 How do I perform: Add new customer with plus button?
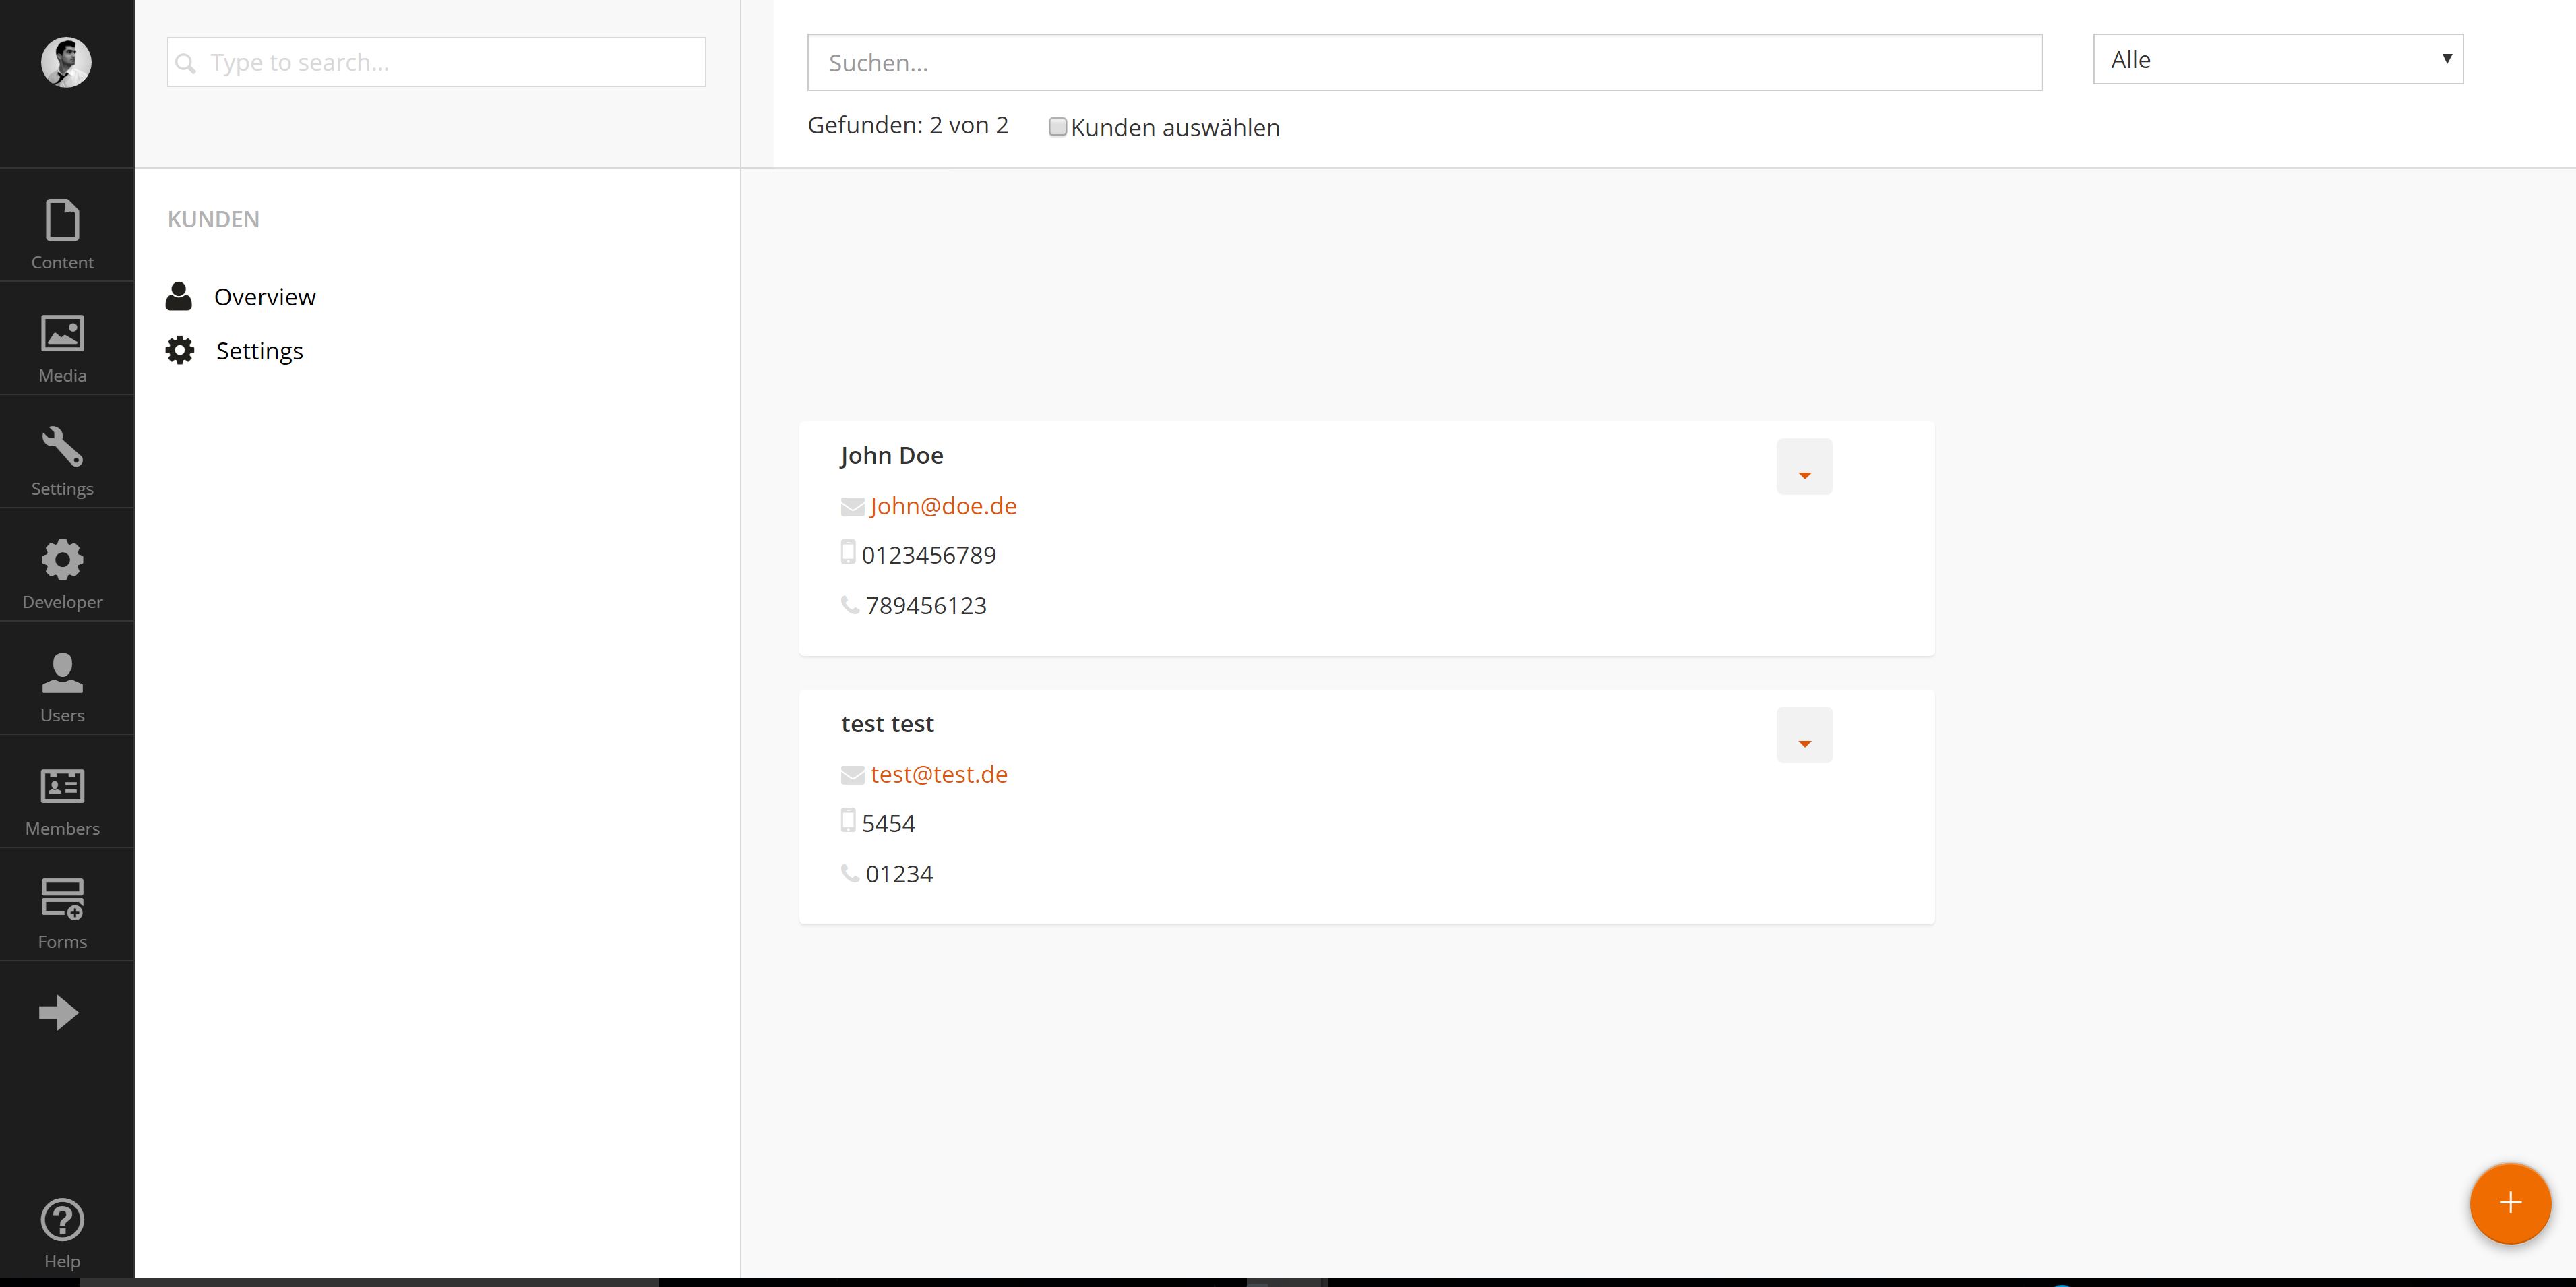click(2510, 1202)
